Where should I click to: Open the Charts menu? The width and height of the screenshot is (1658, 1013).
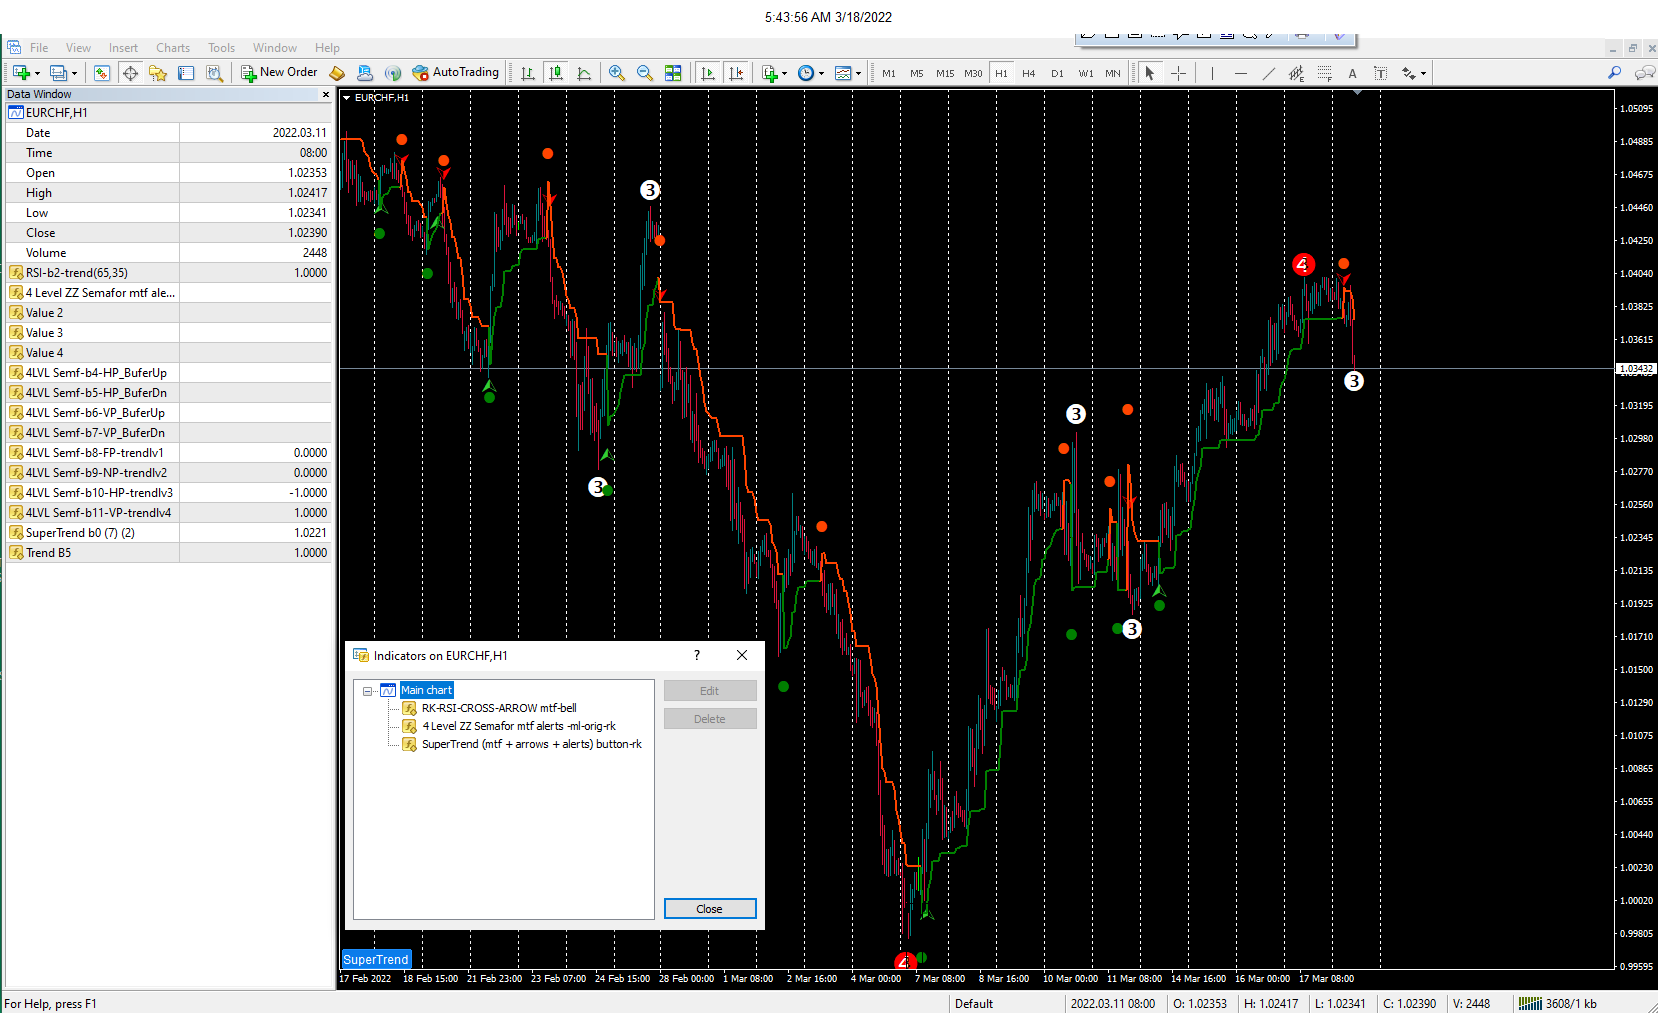[x=173, y=48]
